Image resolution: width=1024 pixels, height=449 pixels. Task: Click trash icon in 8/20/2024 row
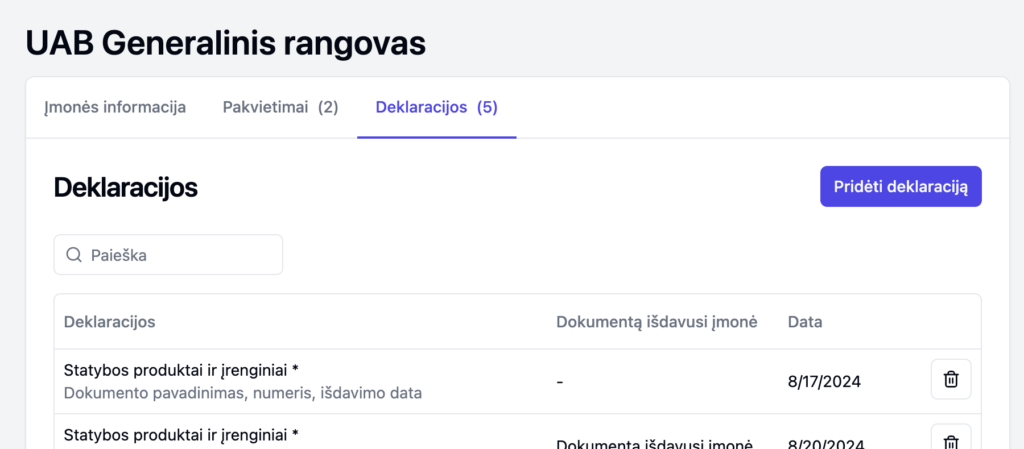(x=951, y=439)
